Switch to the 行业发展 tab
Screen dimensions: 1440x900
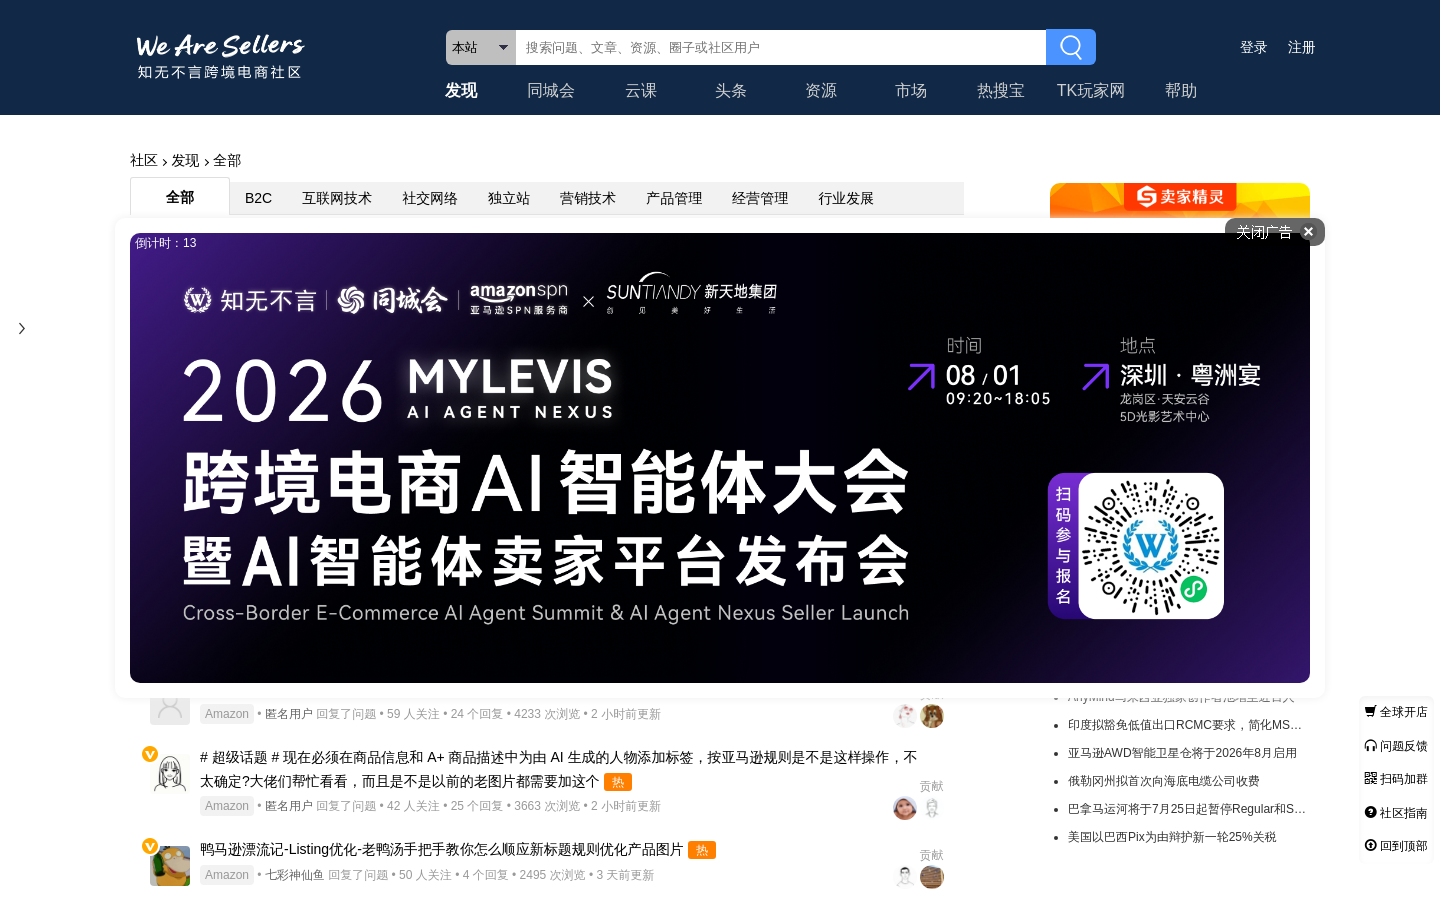tap(846, 198)
